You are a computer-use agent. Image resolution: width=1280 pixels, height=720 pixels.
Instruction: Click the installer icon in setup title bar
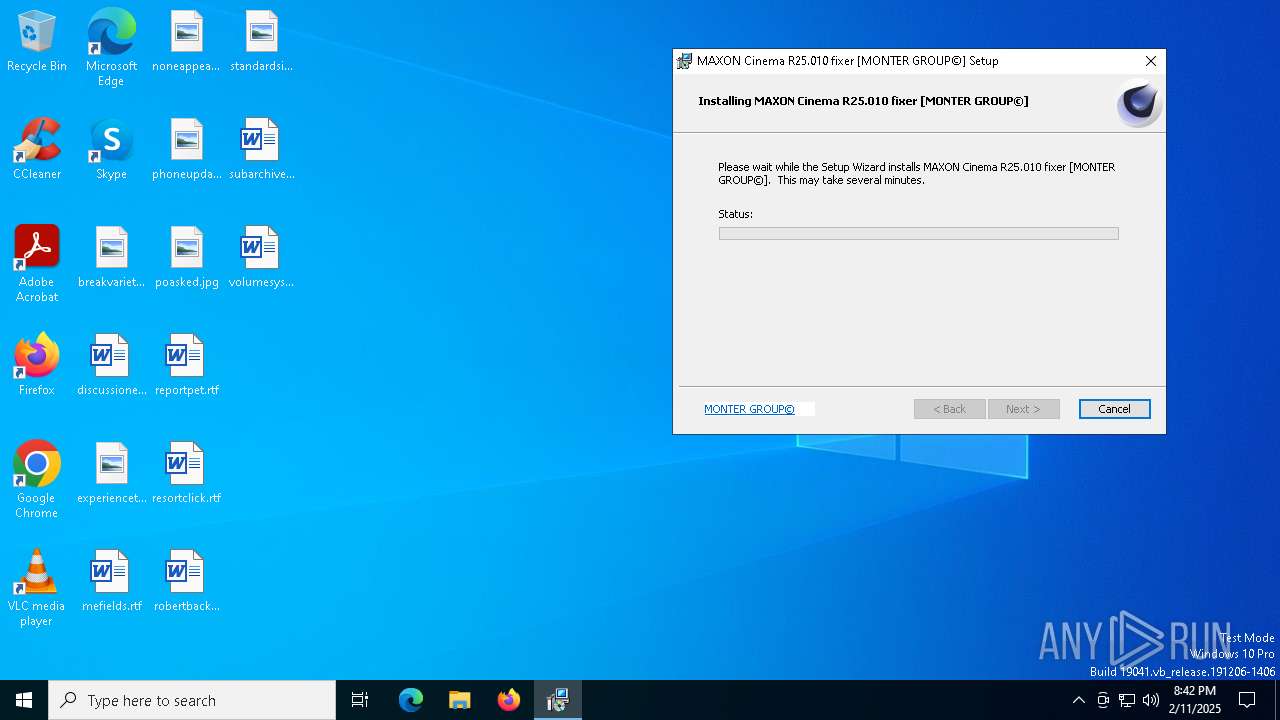(684, 61)
